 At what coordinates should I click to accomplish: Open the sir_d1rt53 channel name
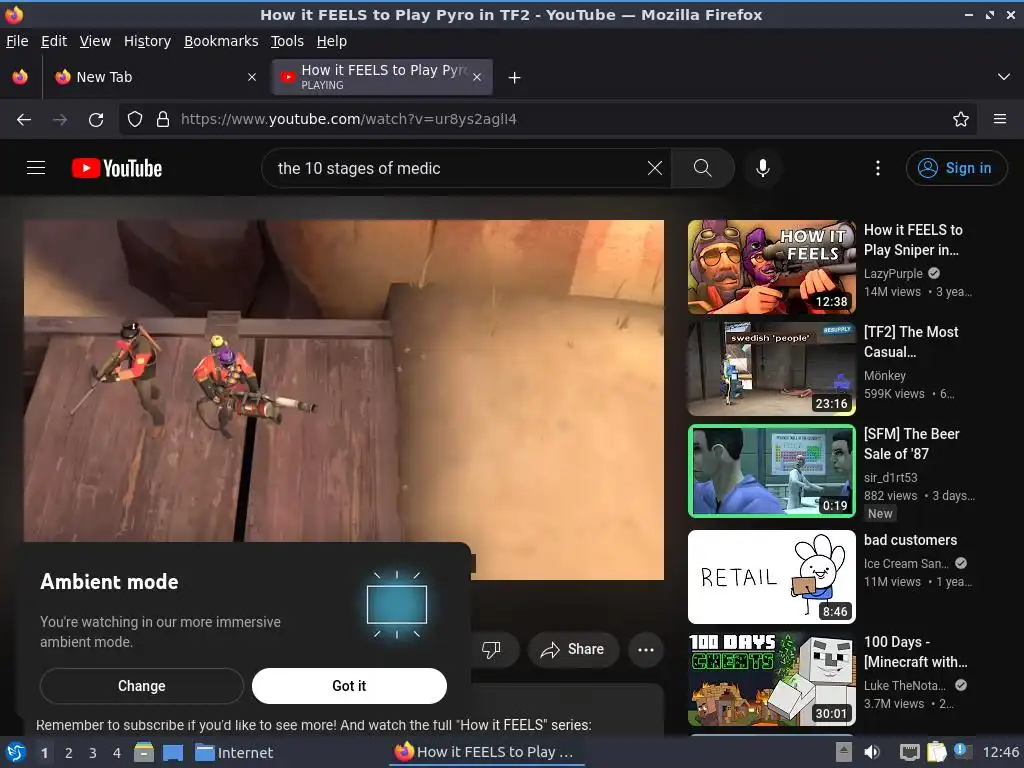(891, 477)
